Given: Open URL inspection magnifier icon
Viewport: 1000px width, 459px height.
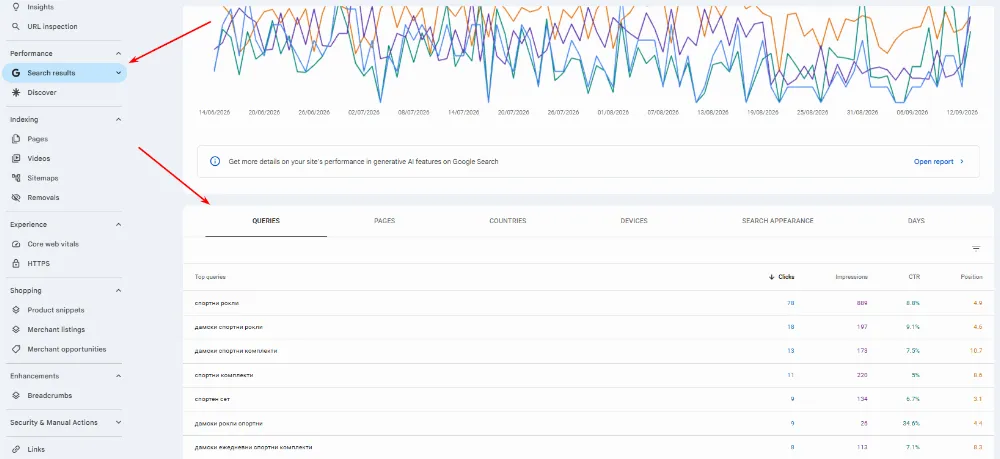Looking at the screenshot, I should pyautogui.click(x=16, y=27).
